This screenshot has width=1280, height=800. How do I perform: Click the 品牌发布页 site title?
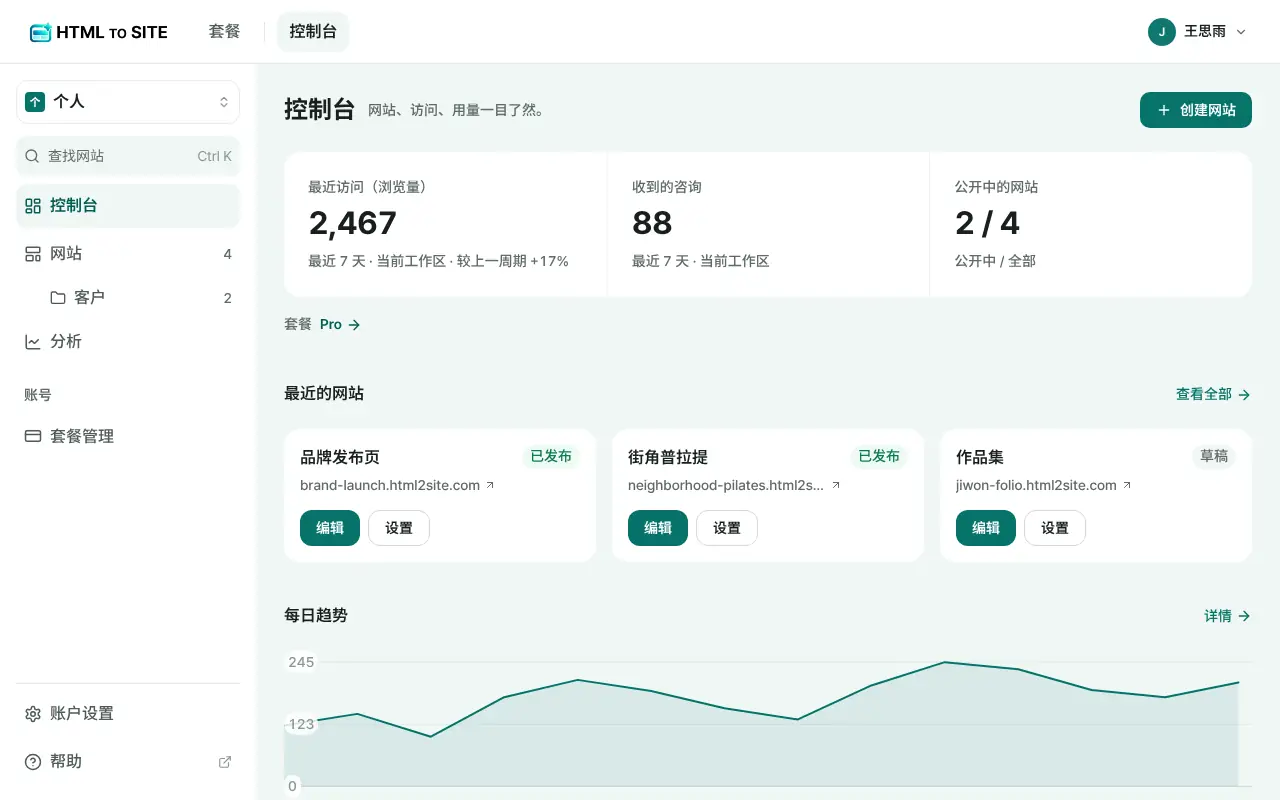point(340,457)
